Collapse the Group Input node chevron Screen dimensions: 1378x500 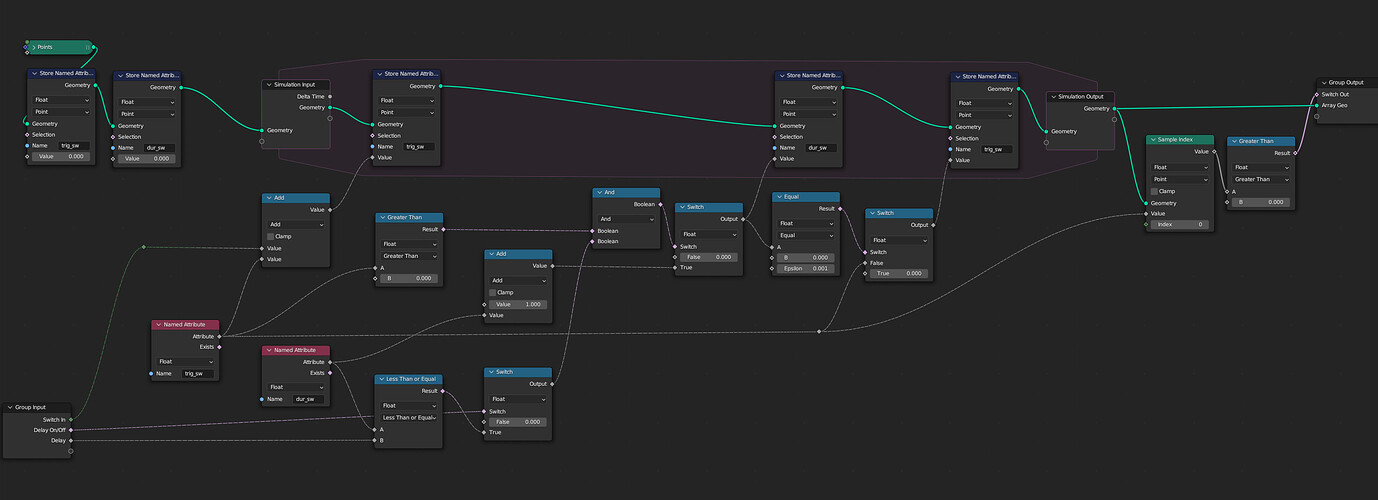pos(11,407)
